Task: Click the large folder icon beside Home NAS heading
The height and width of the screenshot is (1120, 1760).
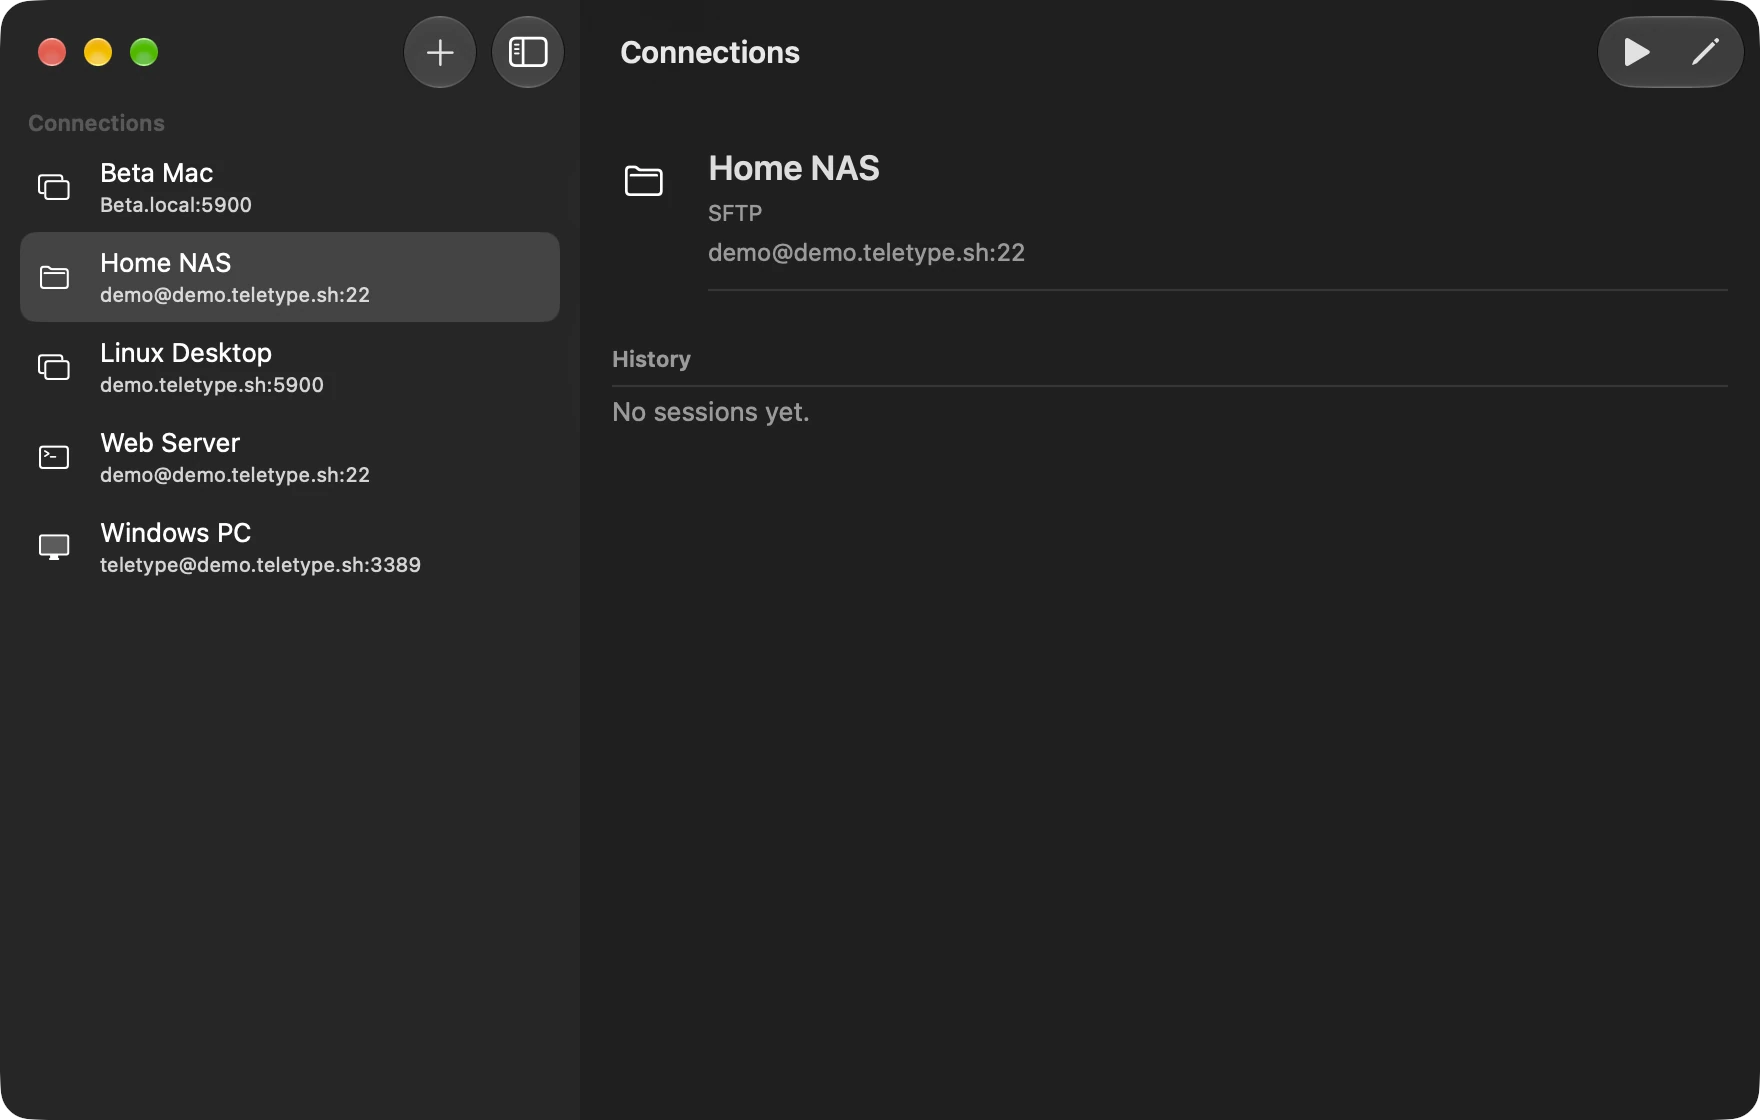Action: [x=644, y=181]
